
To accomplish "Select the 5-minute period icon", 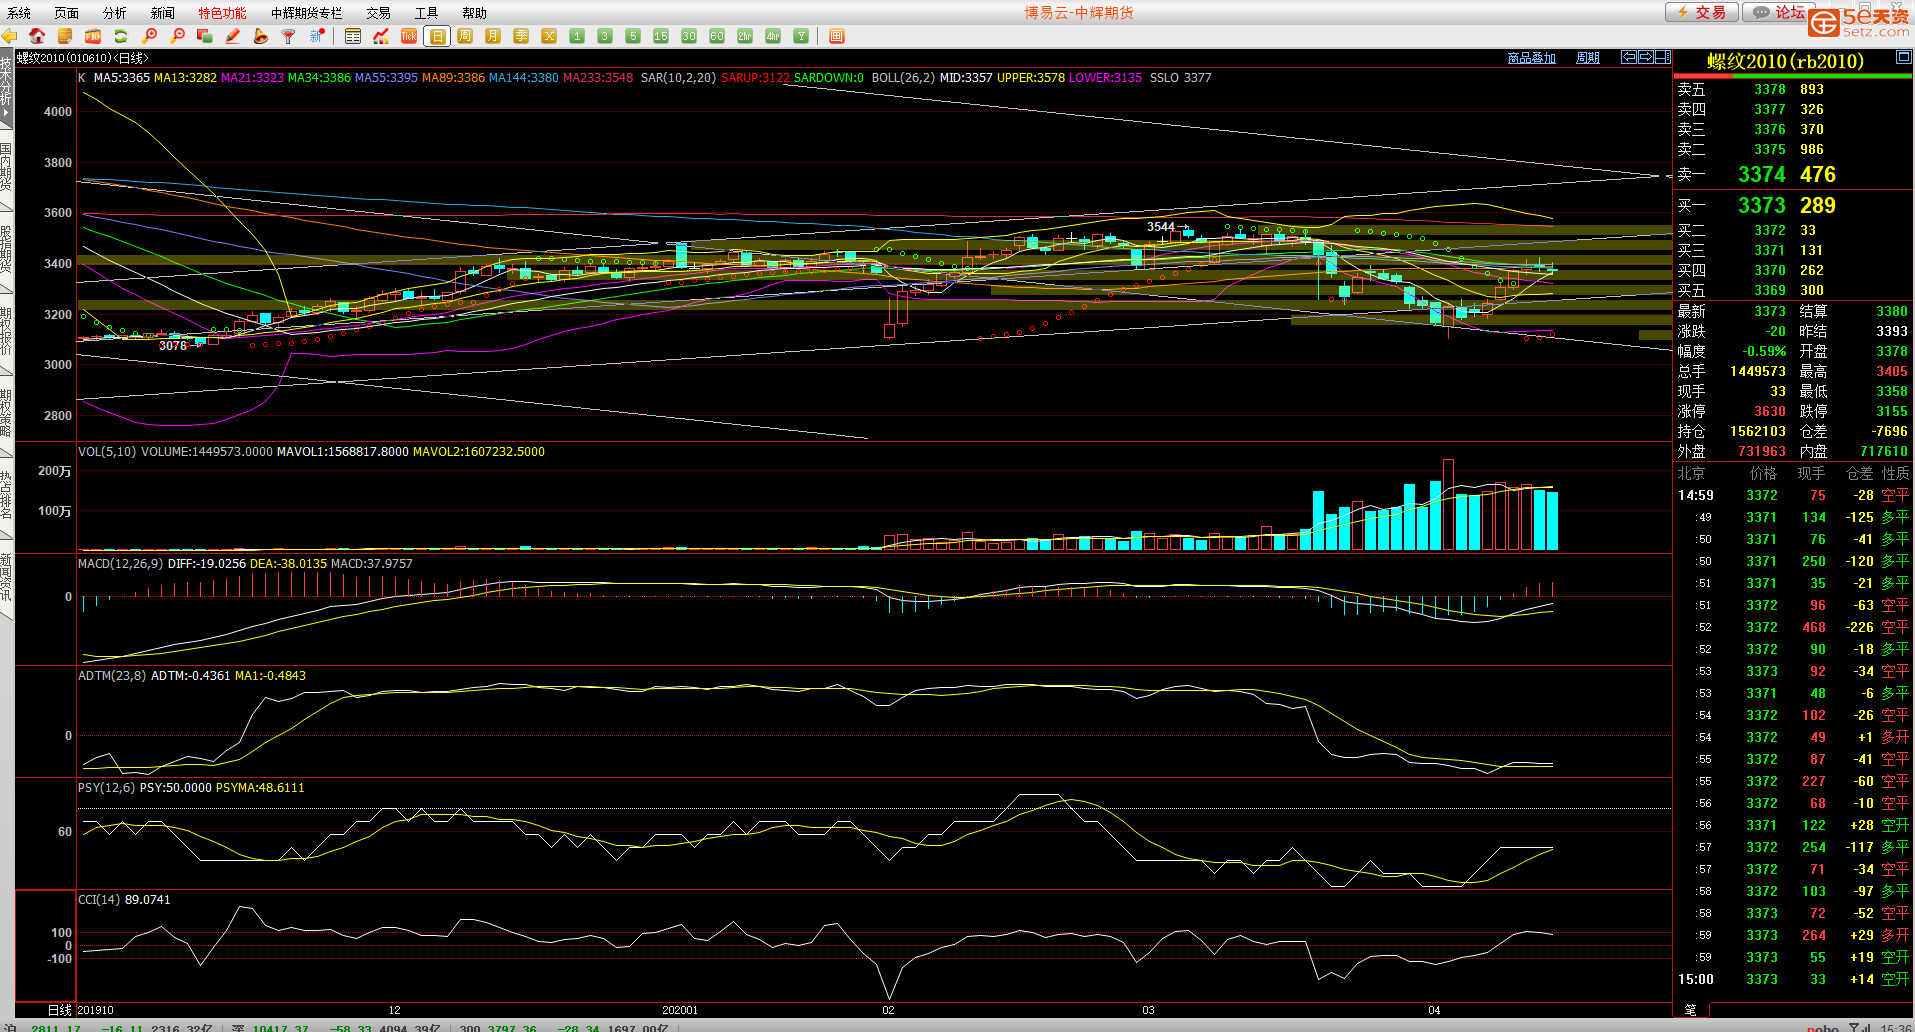I will 633,36.
